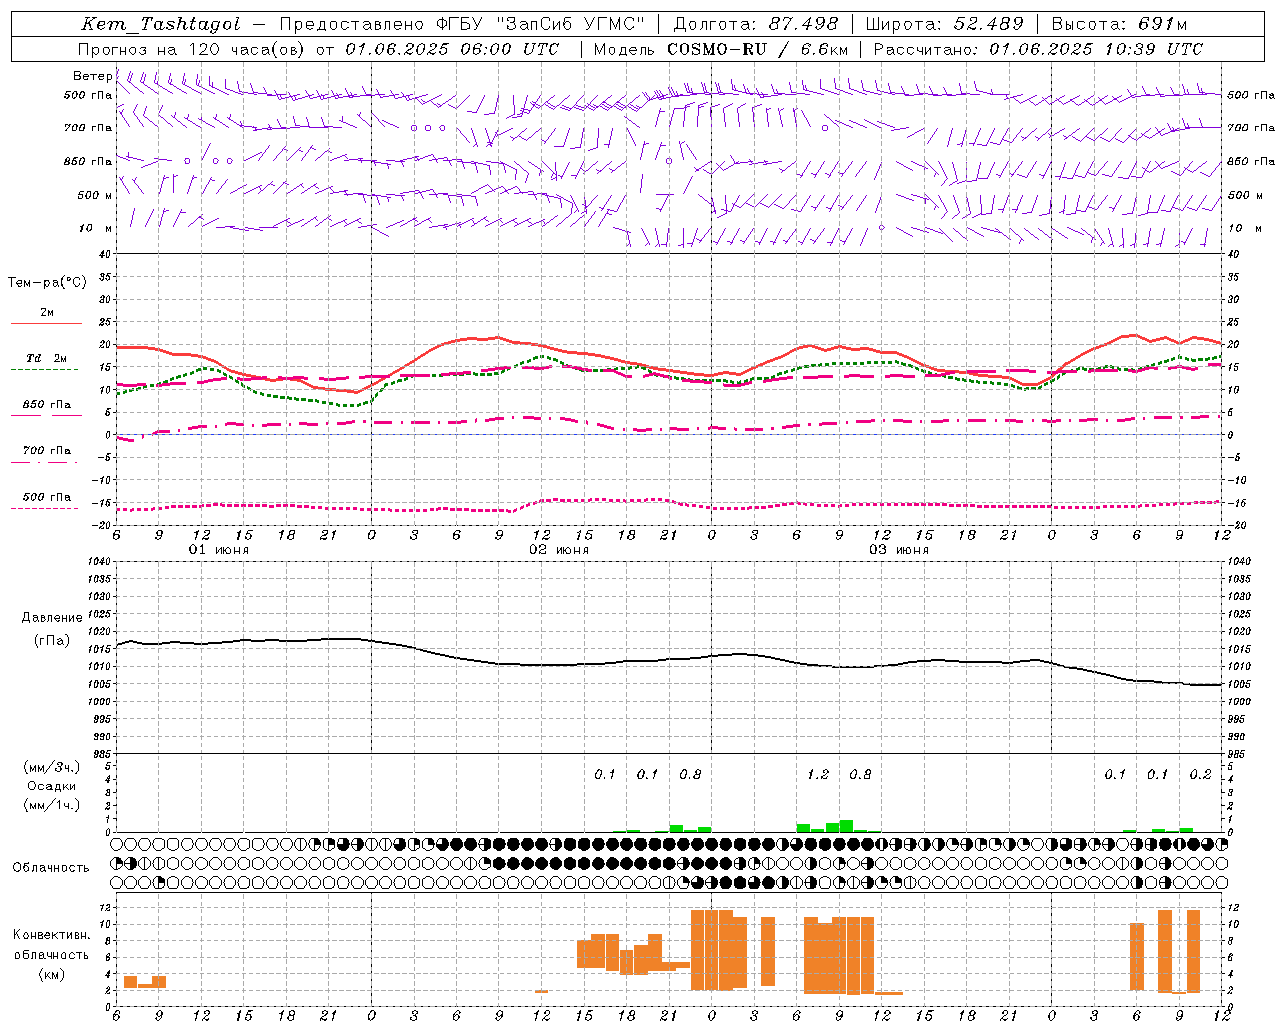Select the "Долгота: 87.498" header field
The height and width of the screenshot is (1024, 1280).
pyautogui.click(x=756, y=24)
